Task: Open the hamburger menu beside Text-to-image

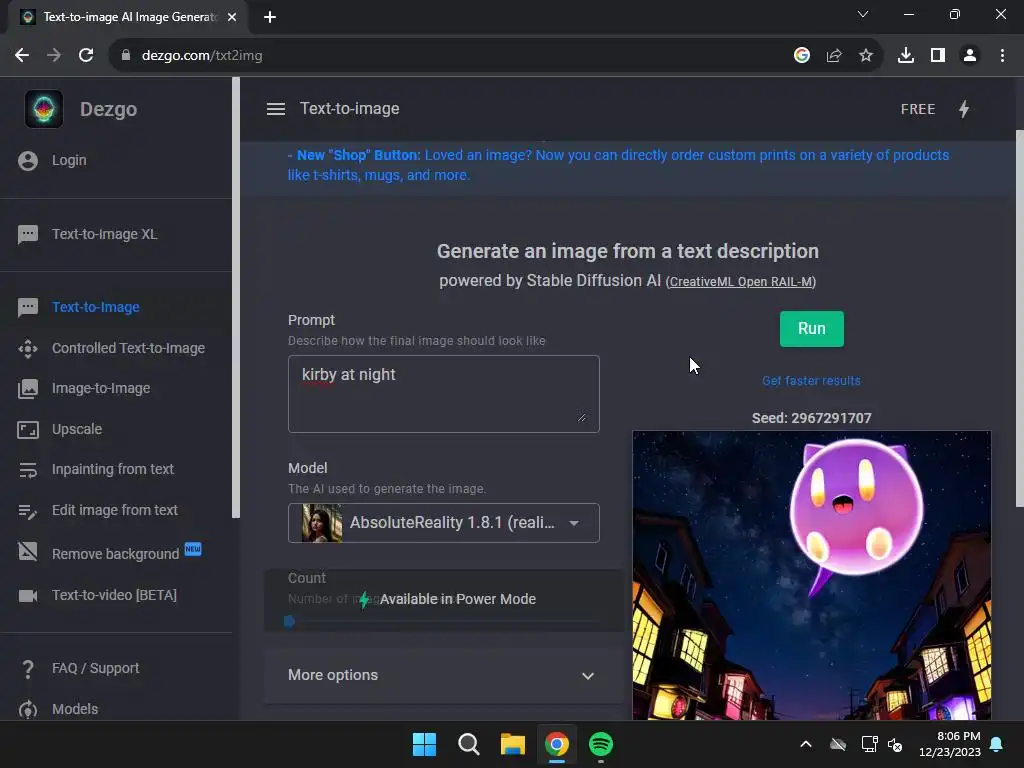Action: point(276,109)
